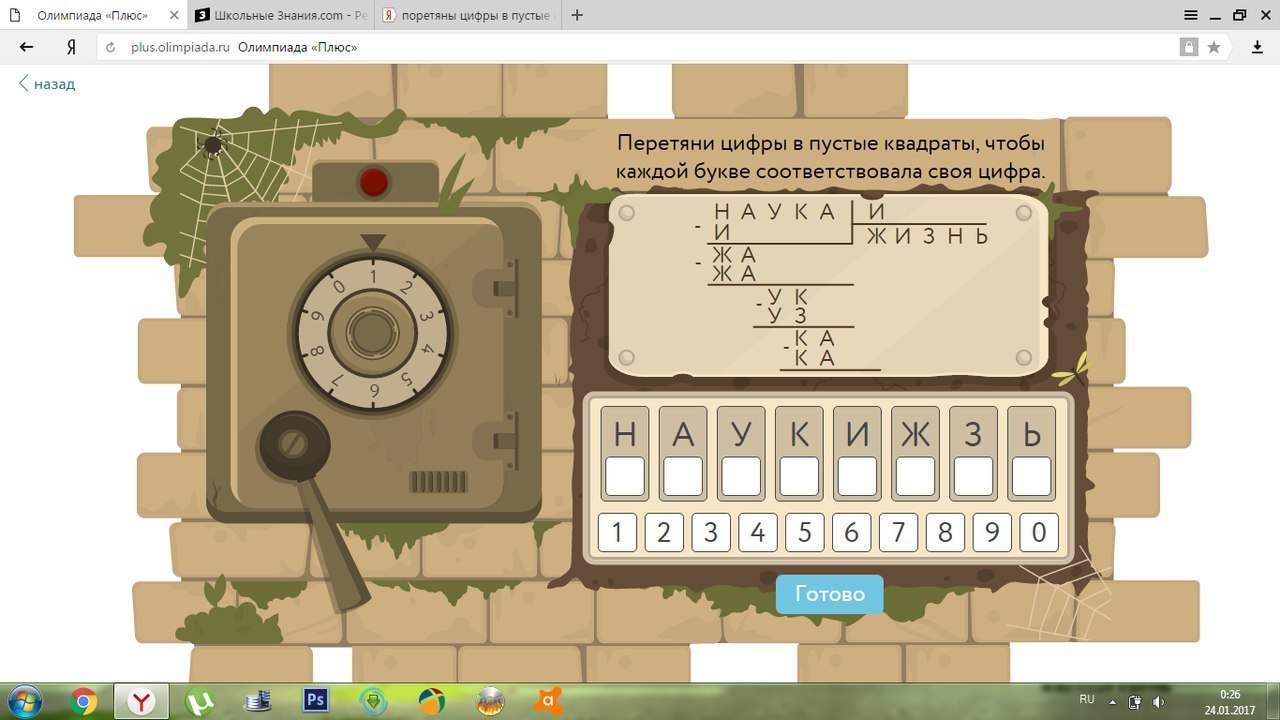The image size is (1280, 720).
Task: Close the Олимпиада «Плюс» tab
Action: click(x=172, y=15)
